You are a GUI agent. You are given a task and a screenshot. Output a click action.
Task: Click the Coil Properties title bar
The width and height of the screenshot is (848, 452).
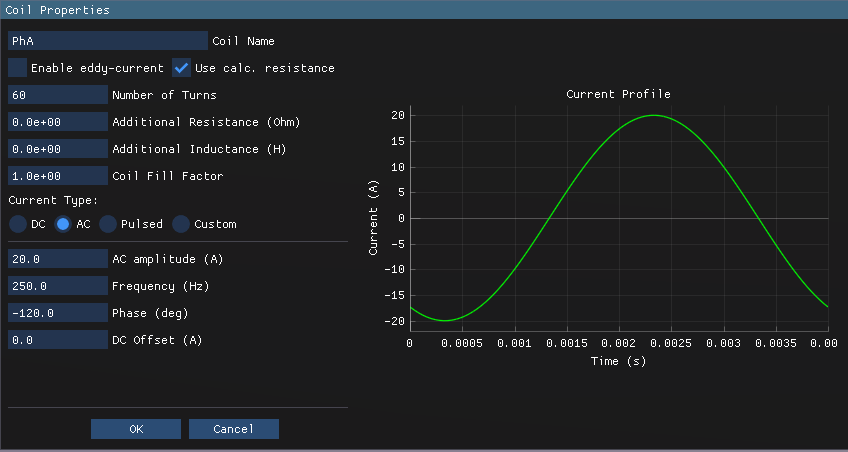(424, 10)
